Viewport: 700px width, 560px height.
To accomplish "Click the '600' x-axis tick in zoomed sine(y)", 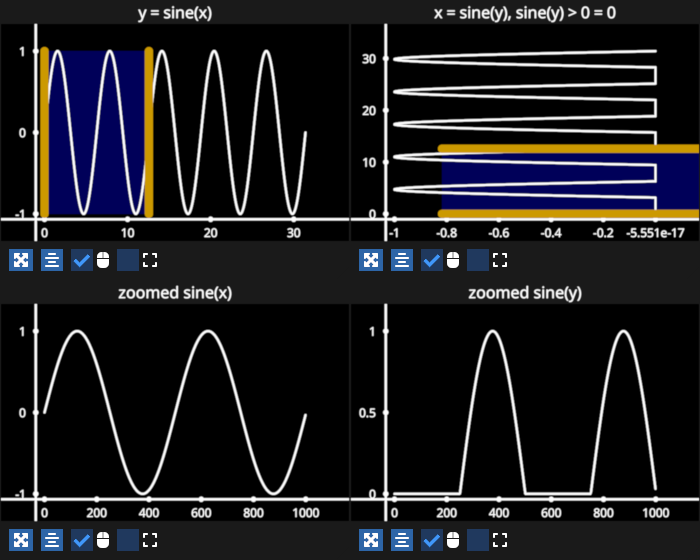I will [551, 513].
